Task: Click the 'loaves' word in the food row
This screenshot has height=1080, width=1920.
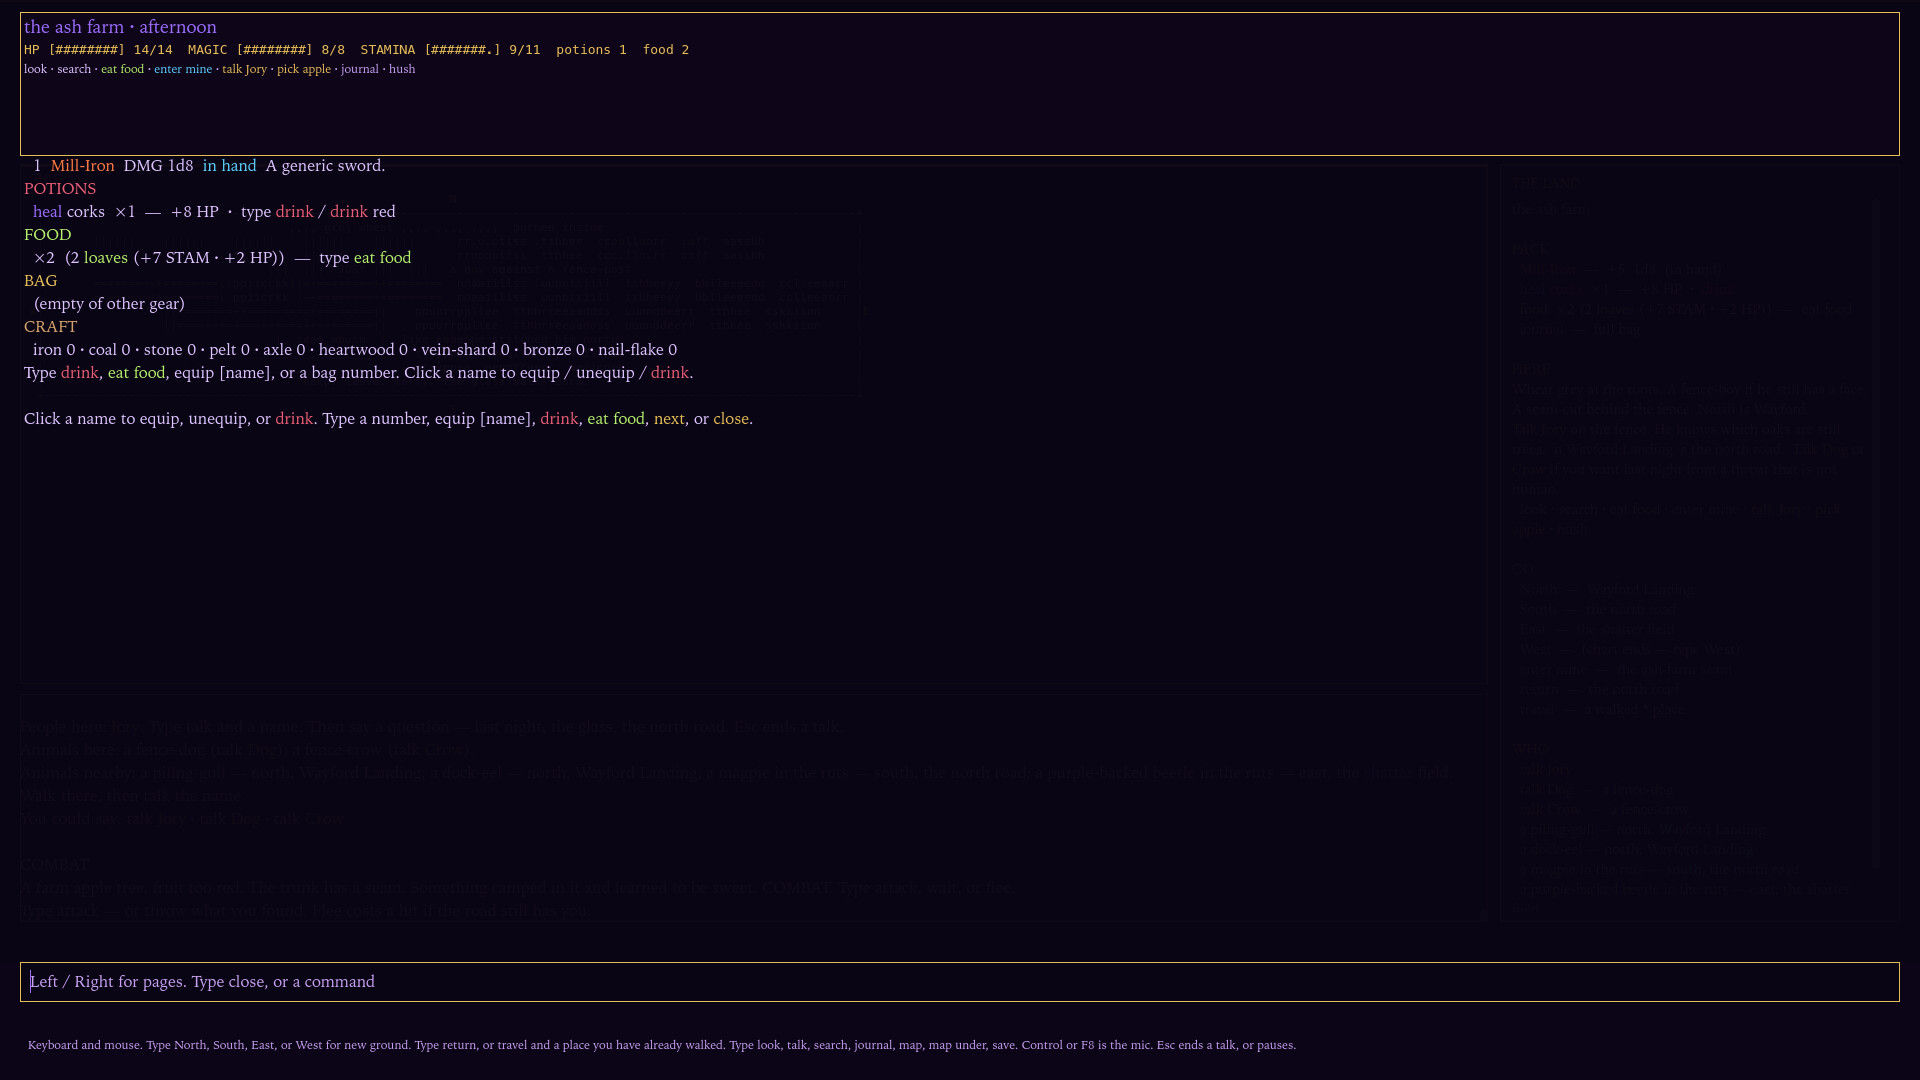Action: [x=106, y=258]
